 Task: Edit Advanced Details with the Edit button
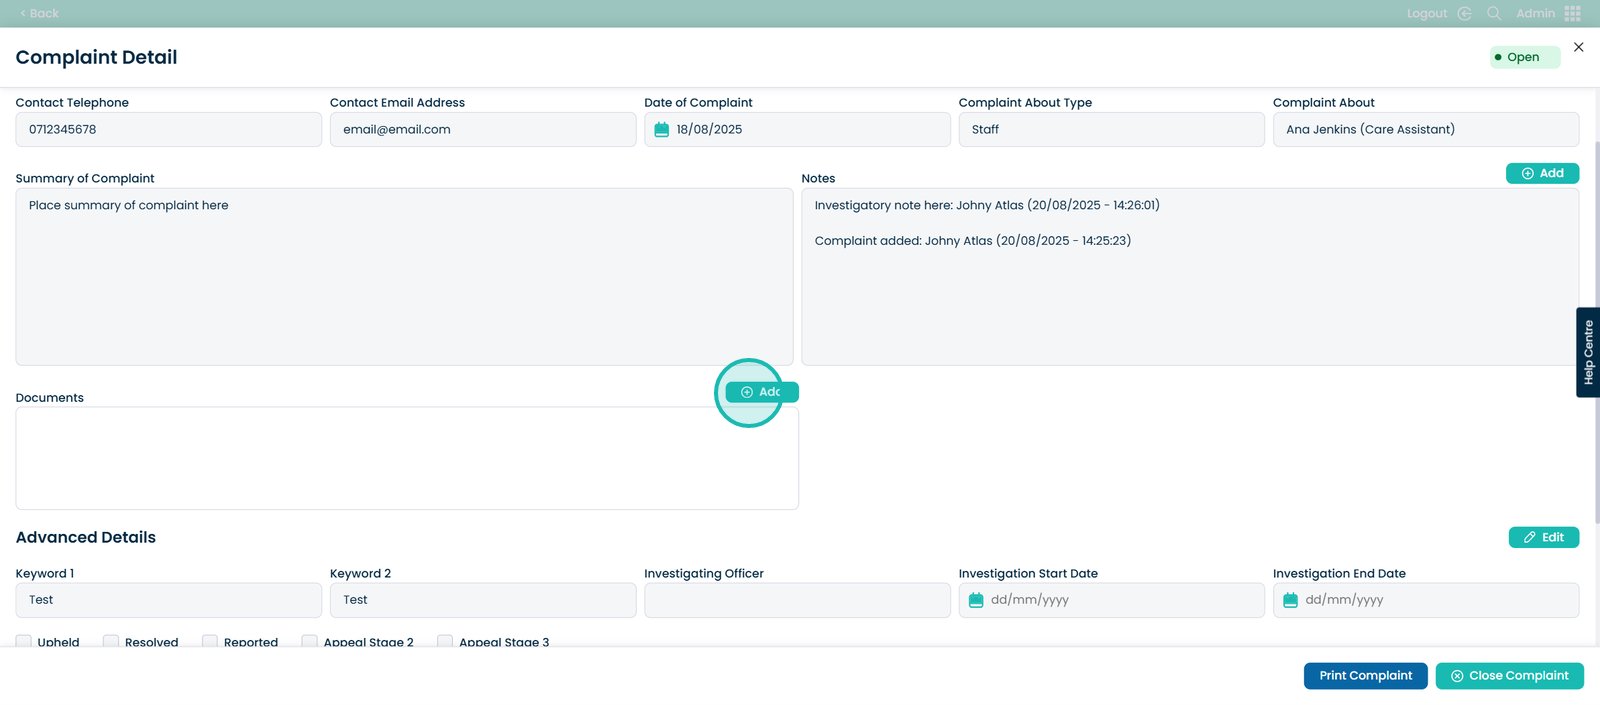(x=1543, y=537)
